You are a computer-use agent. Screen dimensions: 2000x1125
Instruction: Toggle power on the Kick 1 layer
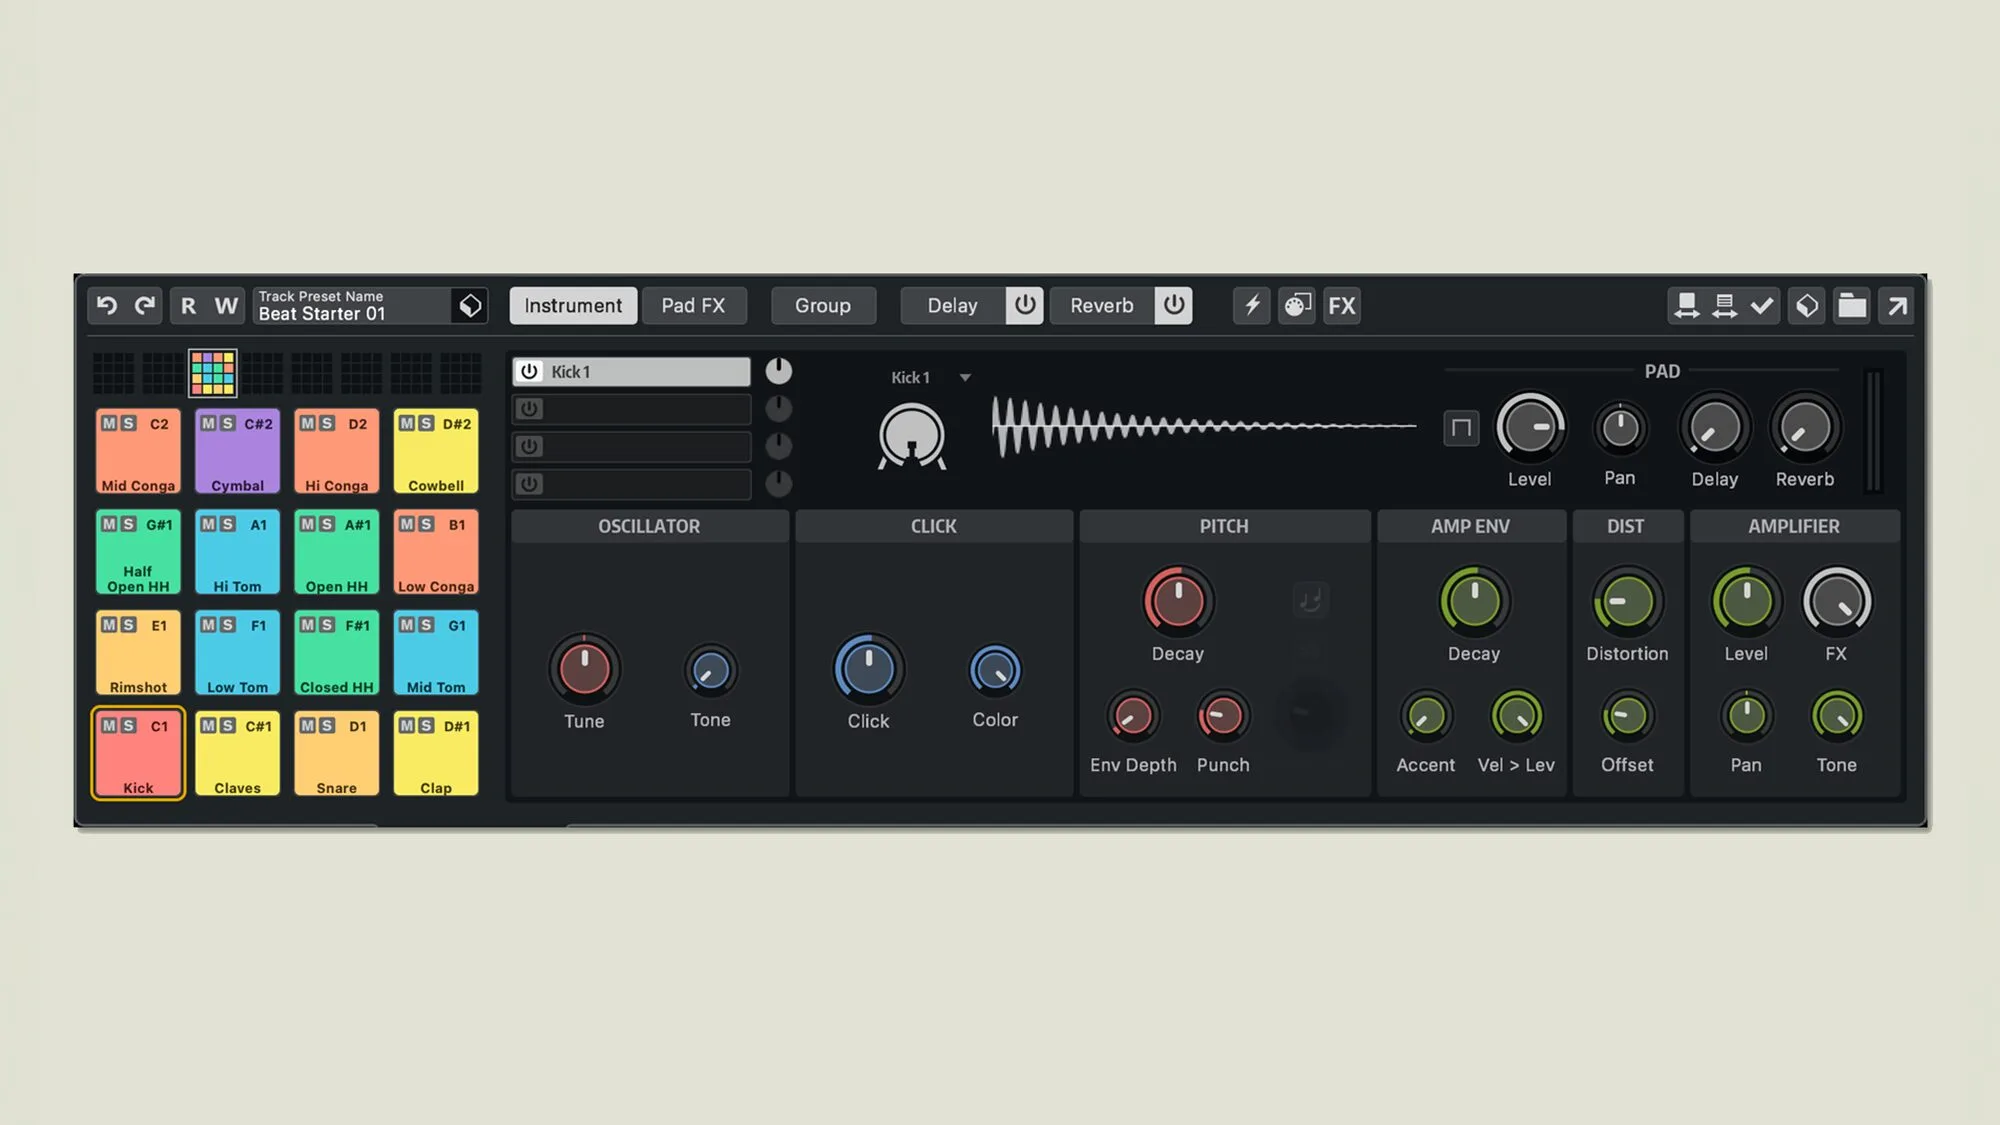(529, 372)
